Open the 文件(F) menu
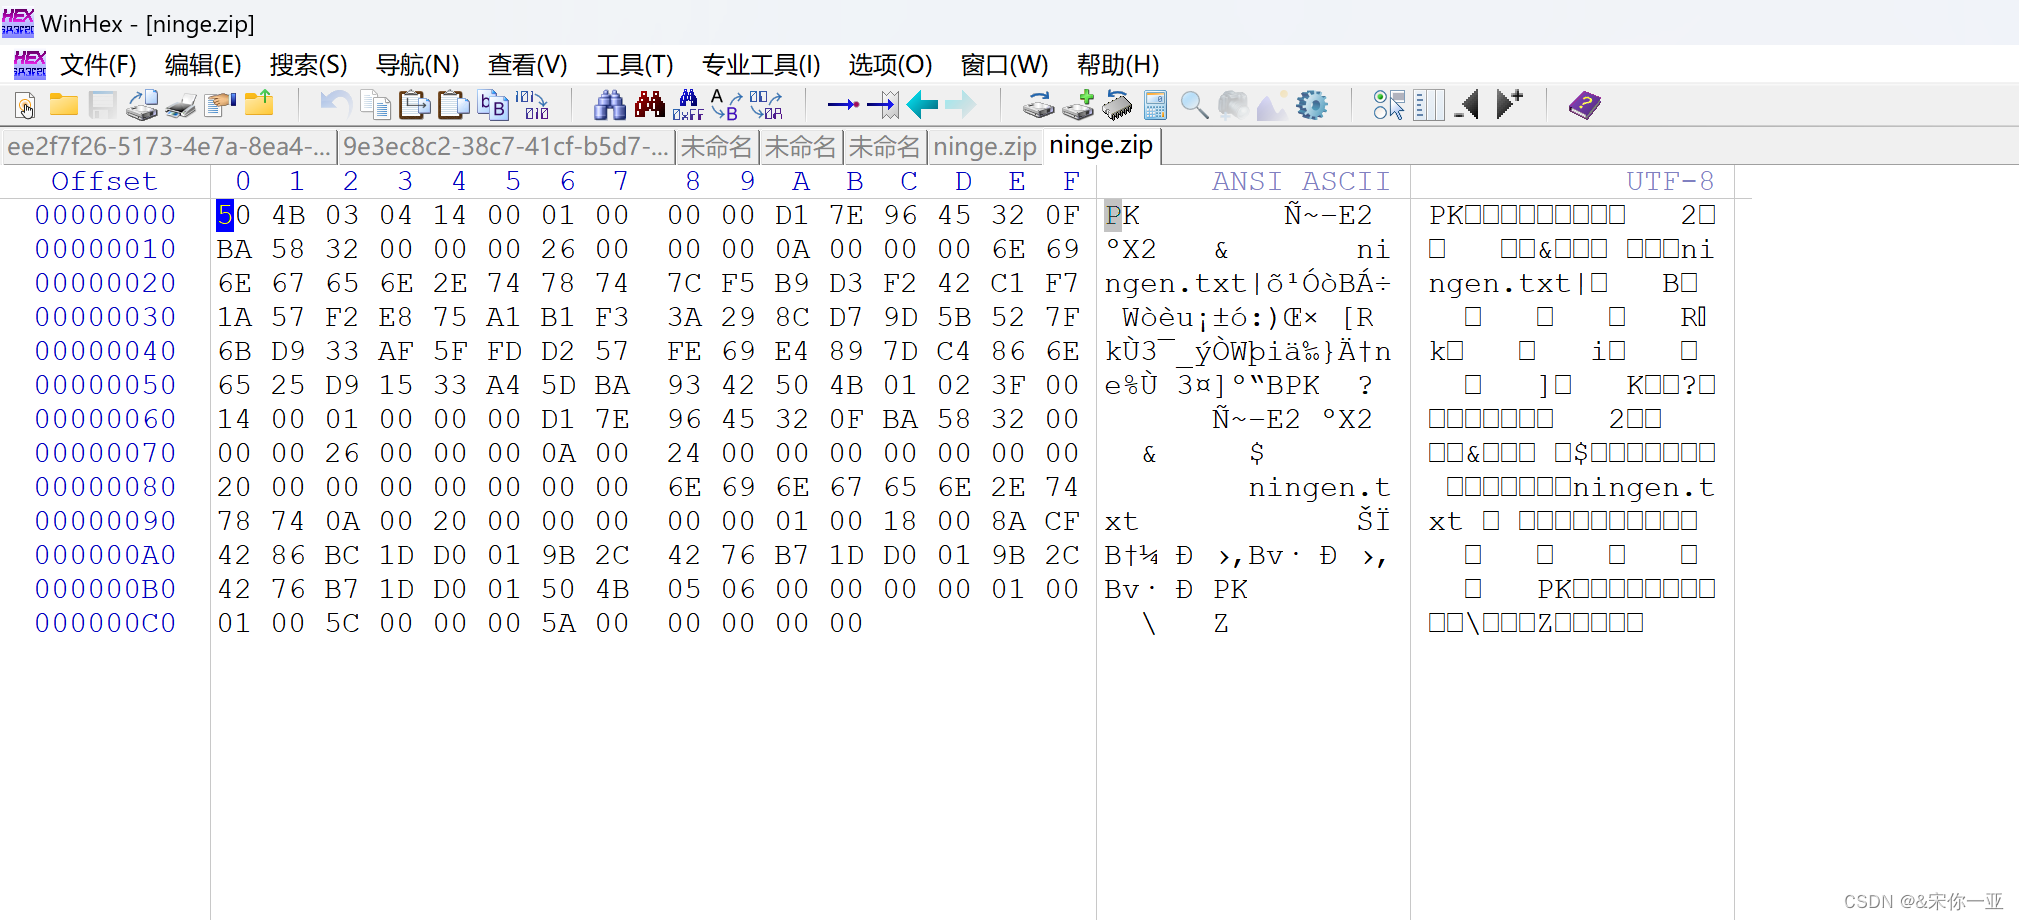The width and height of the screenshot is (2019, 920). pyautogui.click(x=98, y=65)
